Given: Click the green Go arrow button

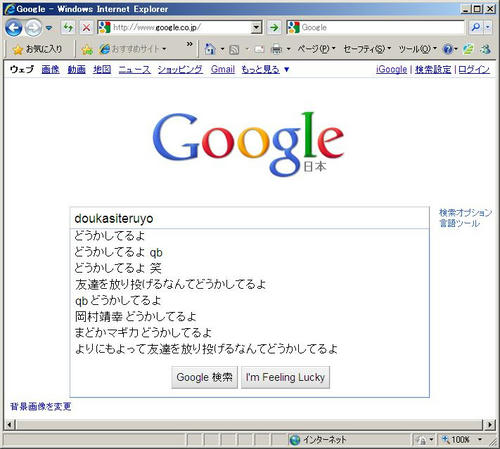Looking at the screenshot, I should [x=274, y=27].
